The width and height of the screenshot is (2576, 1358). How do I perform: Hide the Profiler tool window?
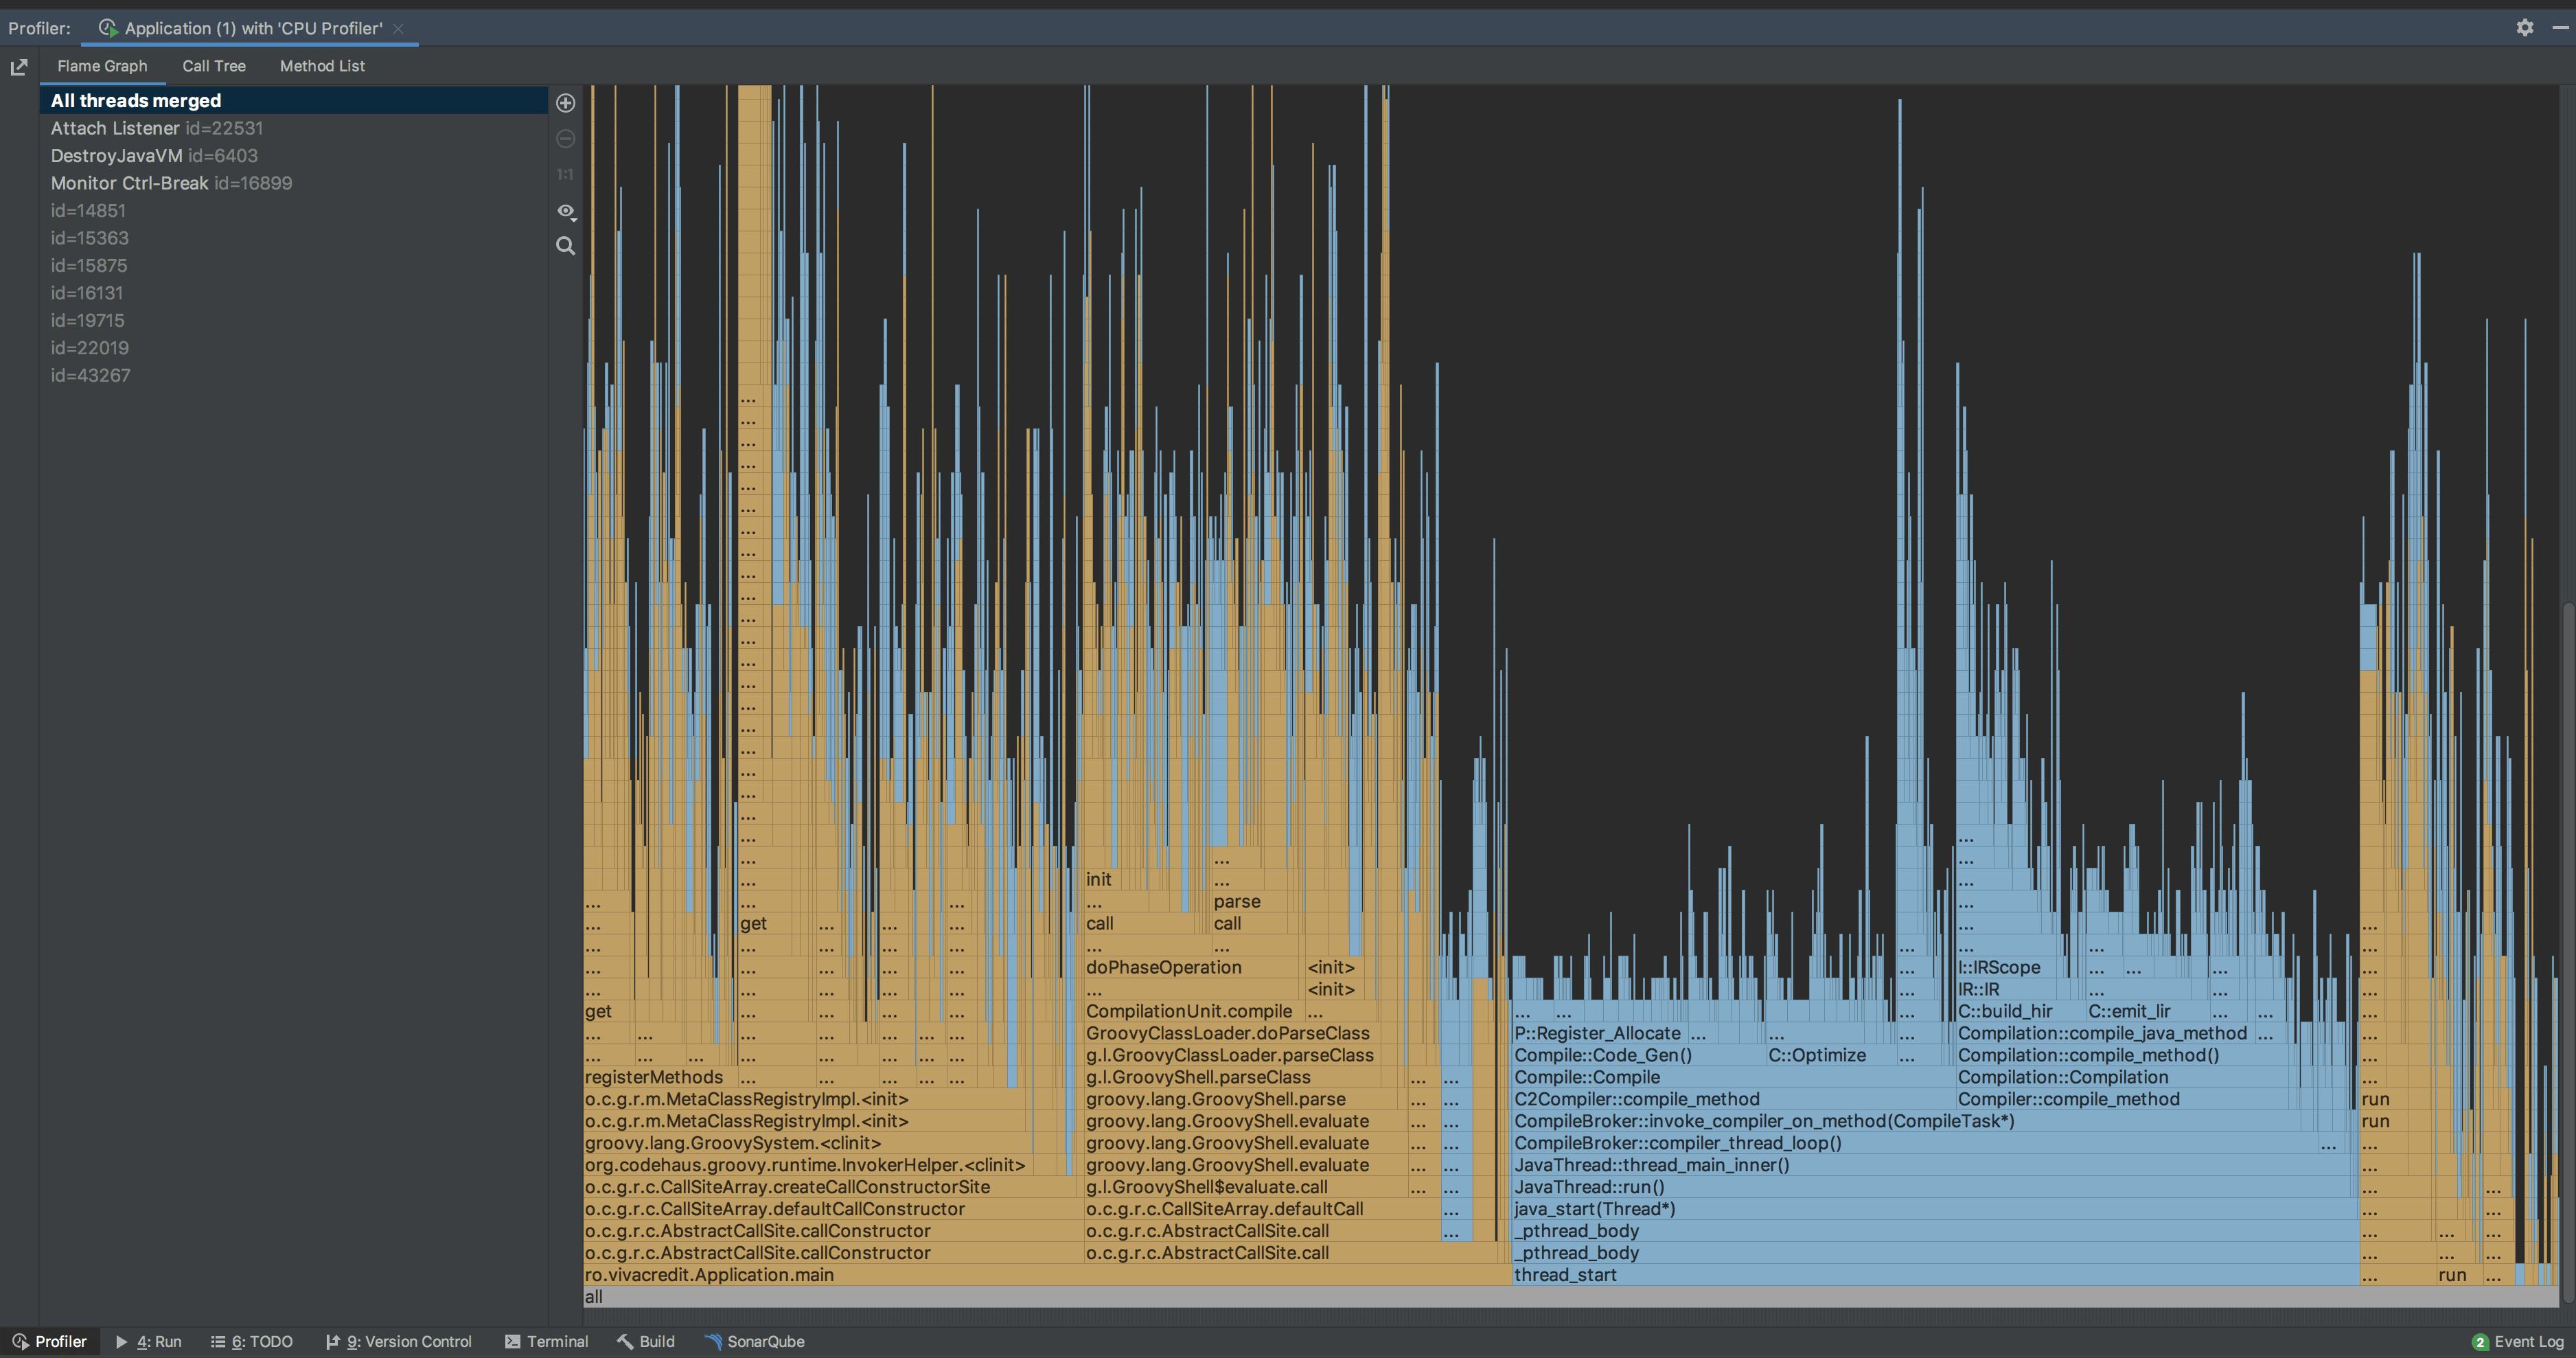coord(2560,28)
